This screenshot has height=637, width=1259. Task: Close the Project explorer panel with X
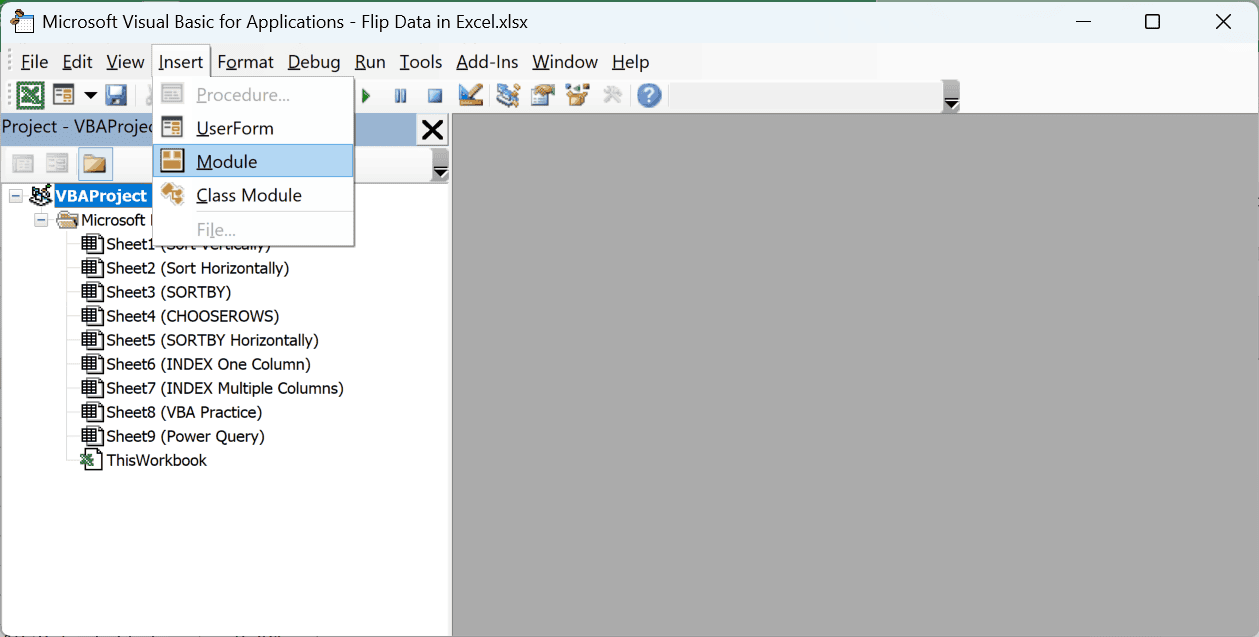point(432,130)
